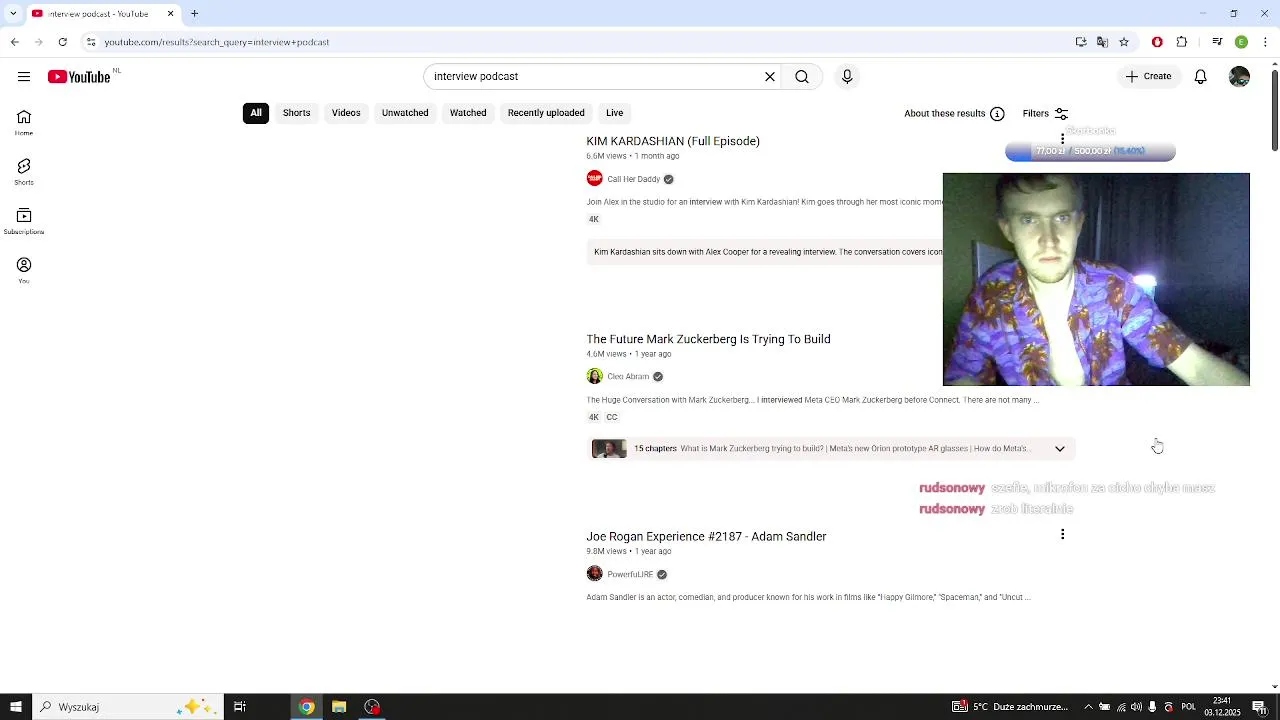The height and width of the screenshot is (720, 1280).
Task: Open the Chrome profile avatar
Action: [x=1241, y=42]
